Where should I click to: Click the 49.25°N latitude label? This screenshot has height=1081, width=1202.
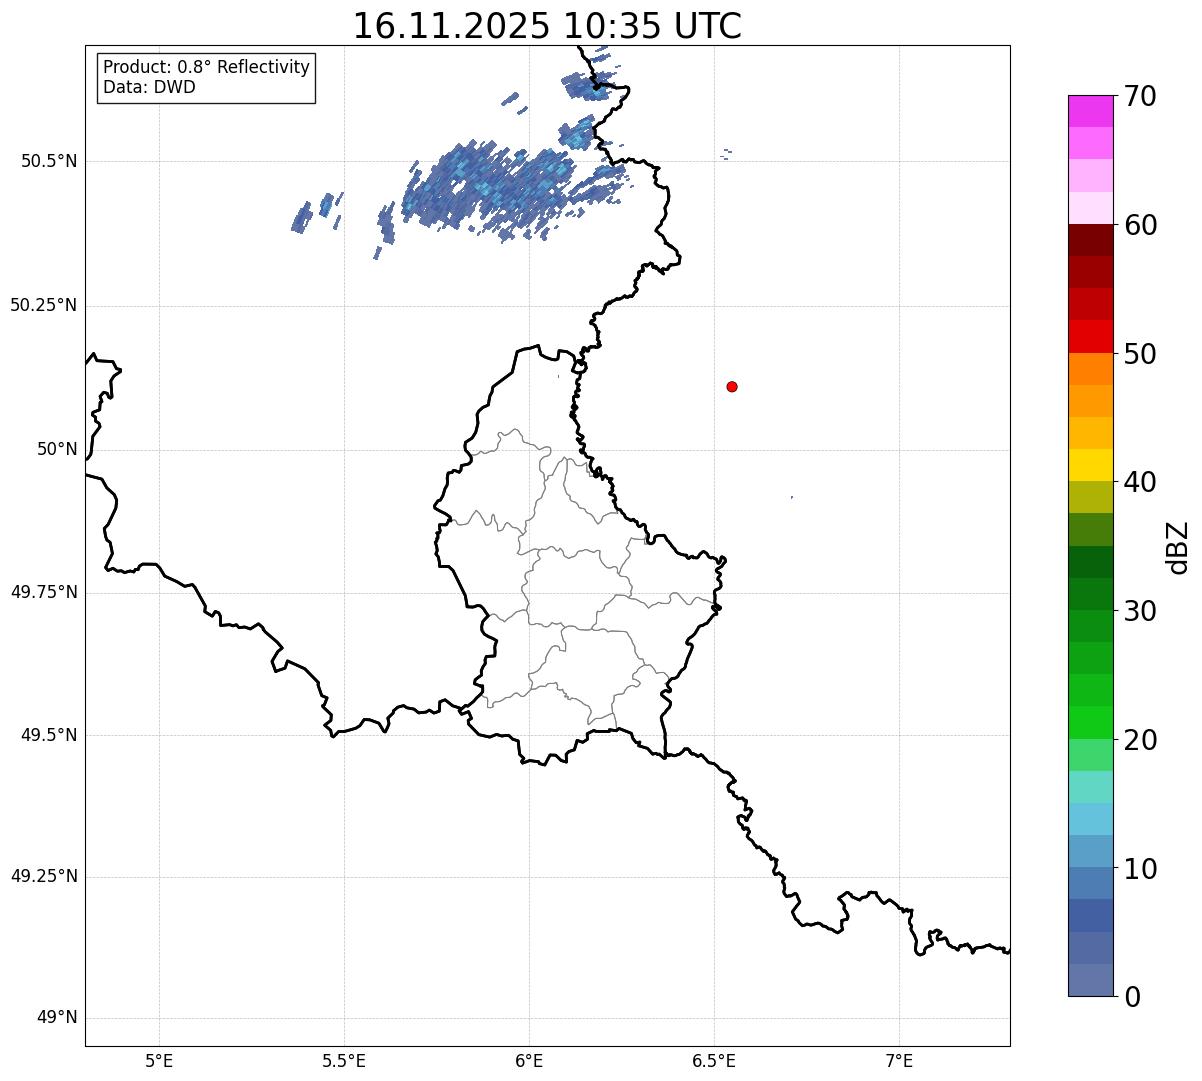click(x=43, y=877)
